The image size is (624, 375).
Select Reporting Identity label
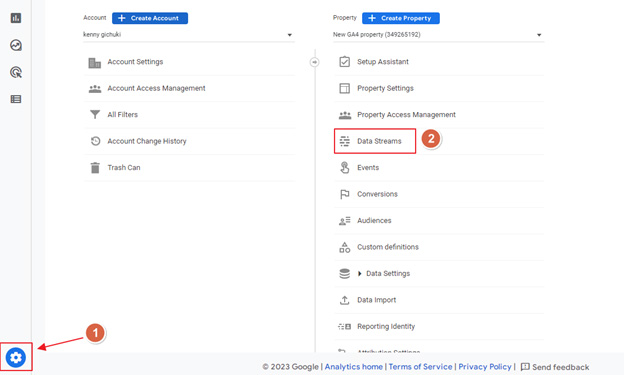[x=386, y=326]
